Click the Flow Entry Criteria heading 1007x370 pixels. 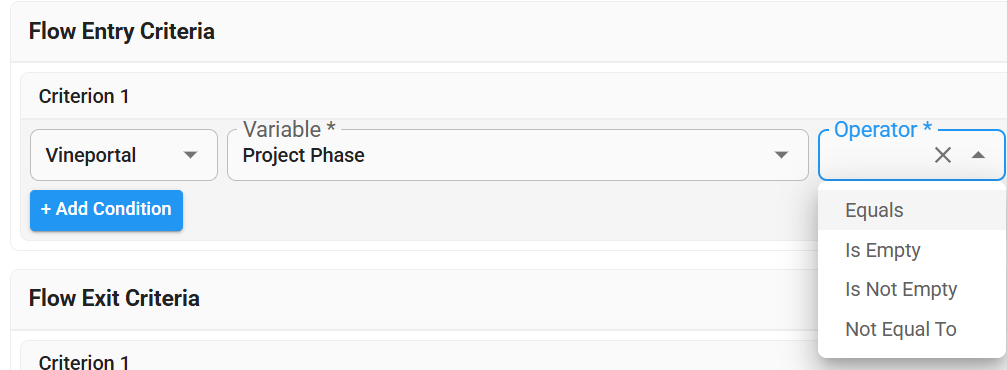[x=122, y=31]
